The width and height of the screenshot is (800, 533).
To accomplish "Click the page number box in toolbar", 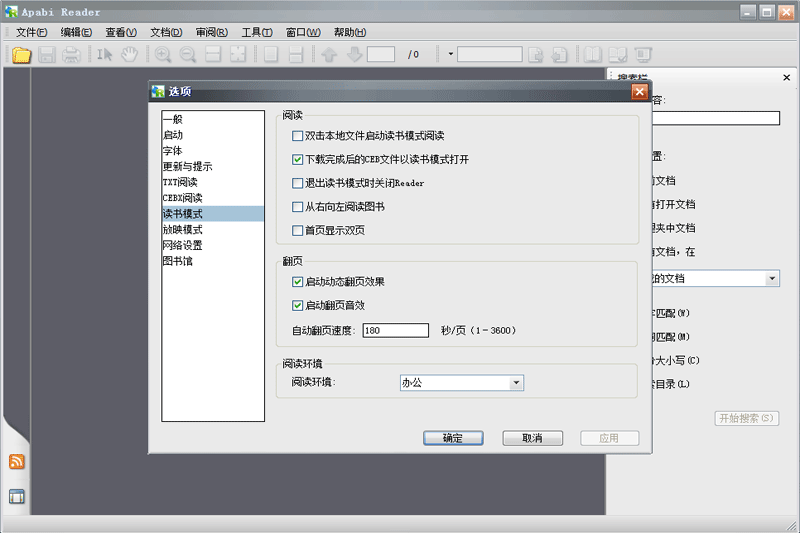I will 381,54.
